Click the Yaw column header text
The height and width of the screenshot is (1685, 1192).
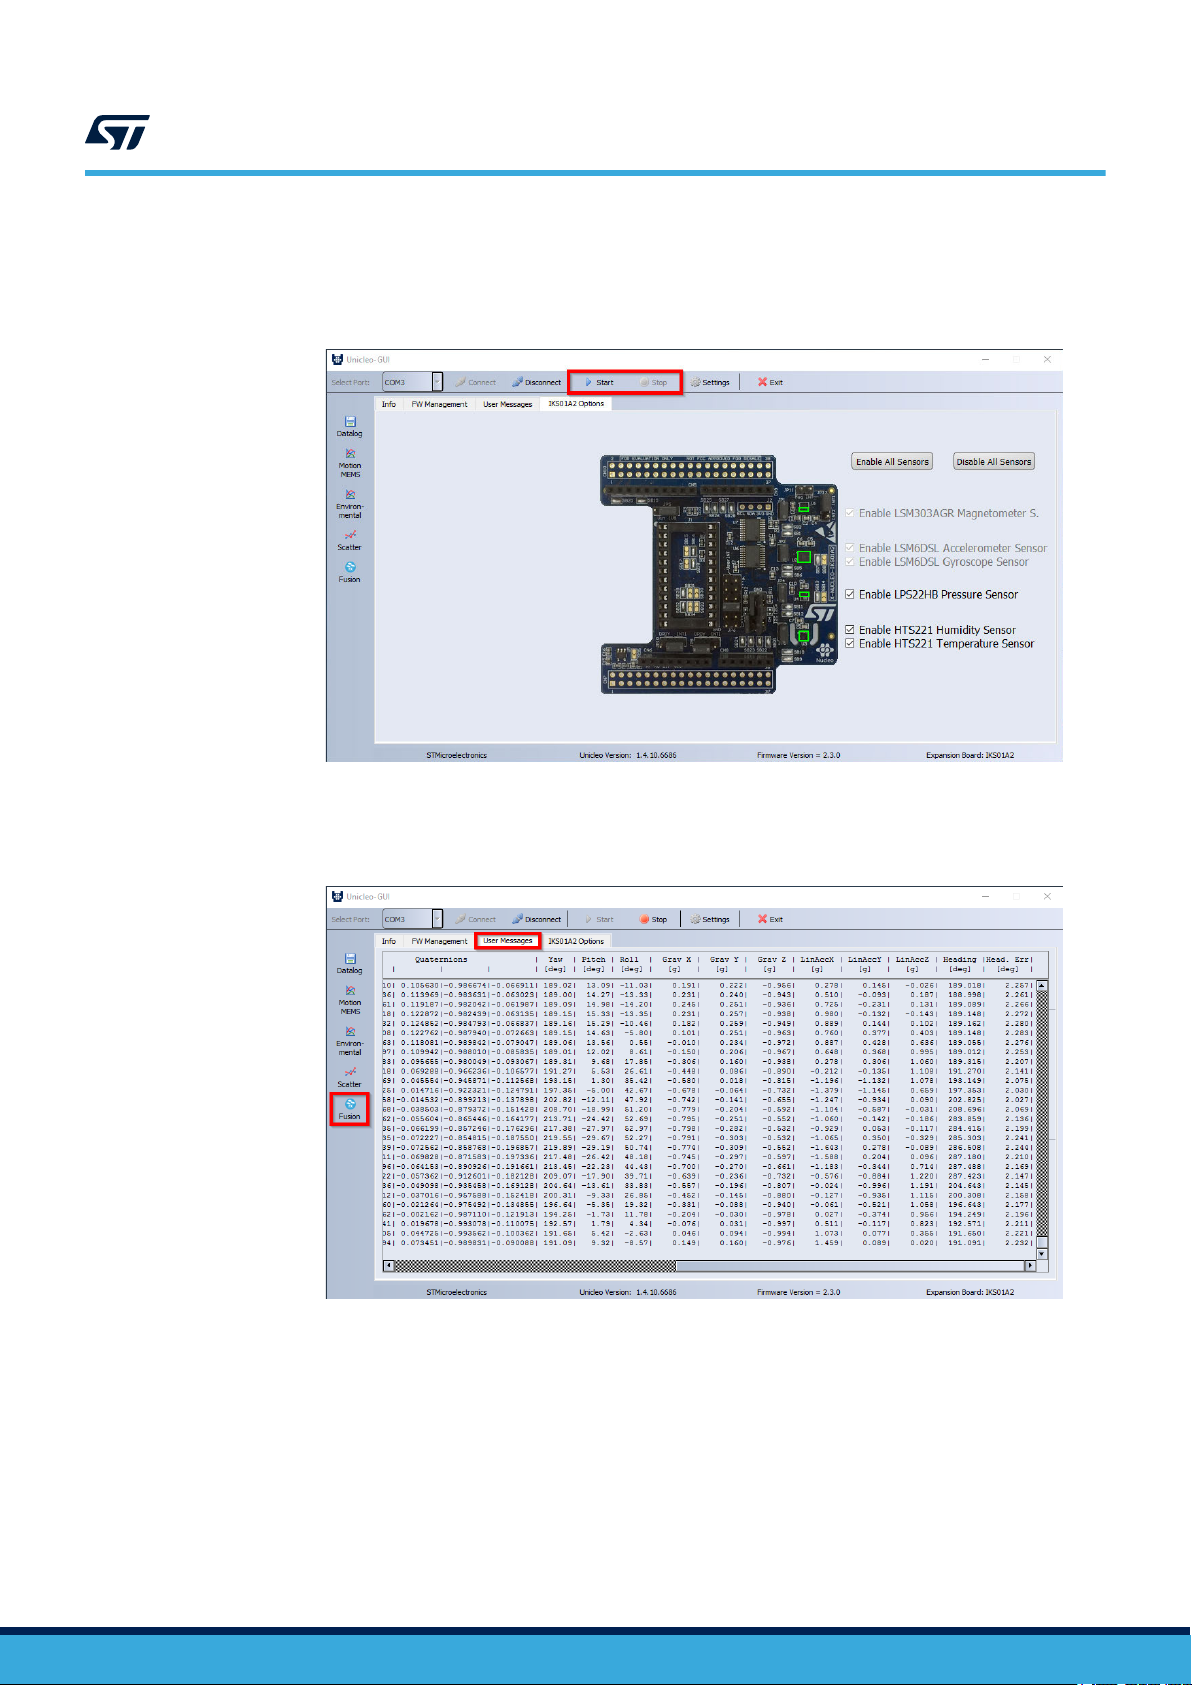pos(555,959)
